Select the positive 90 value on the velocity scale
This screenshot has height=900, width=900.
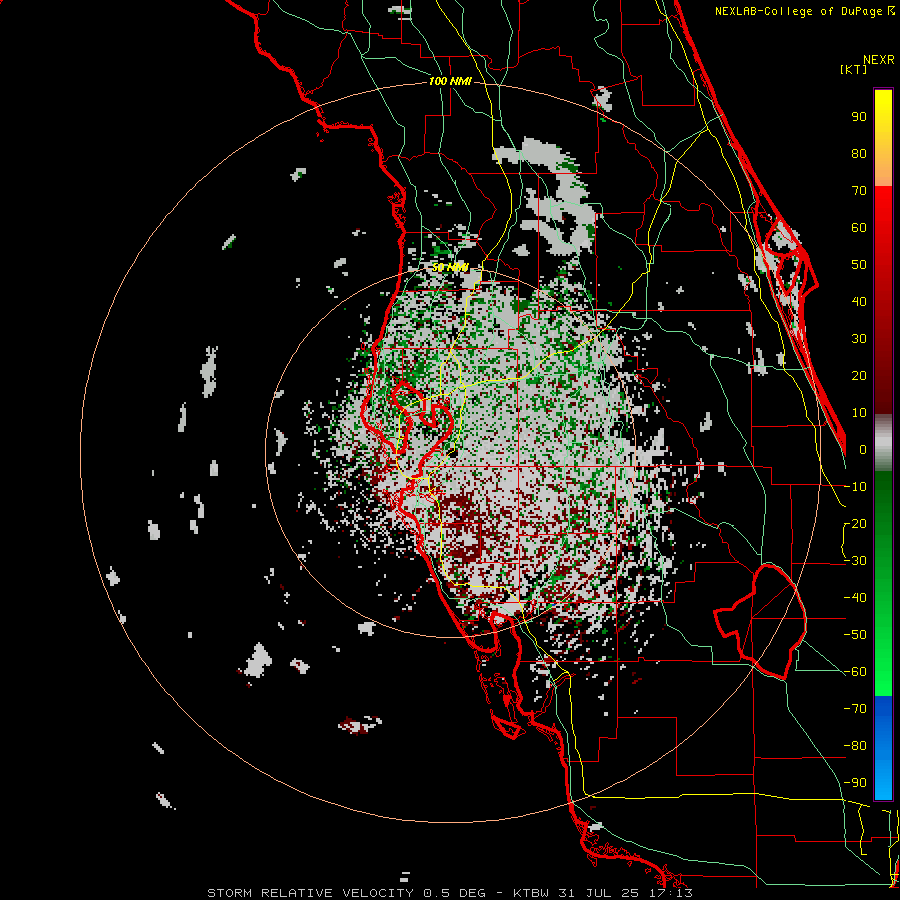(x=859, y=117)
